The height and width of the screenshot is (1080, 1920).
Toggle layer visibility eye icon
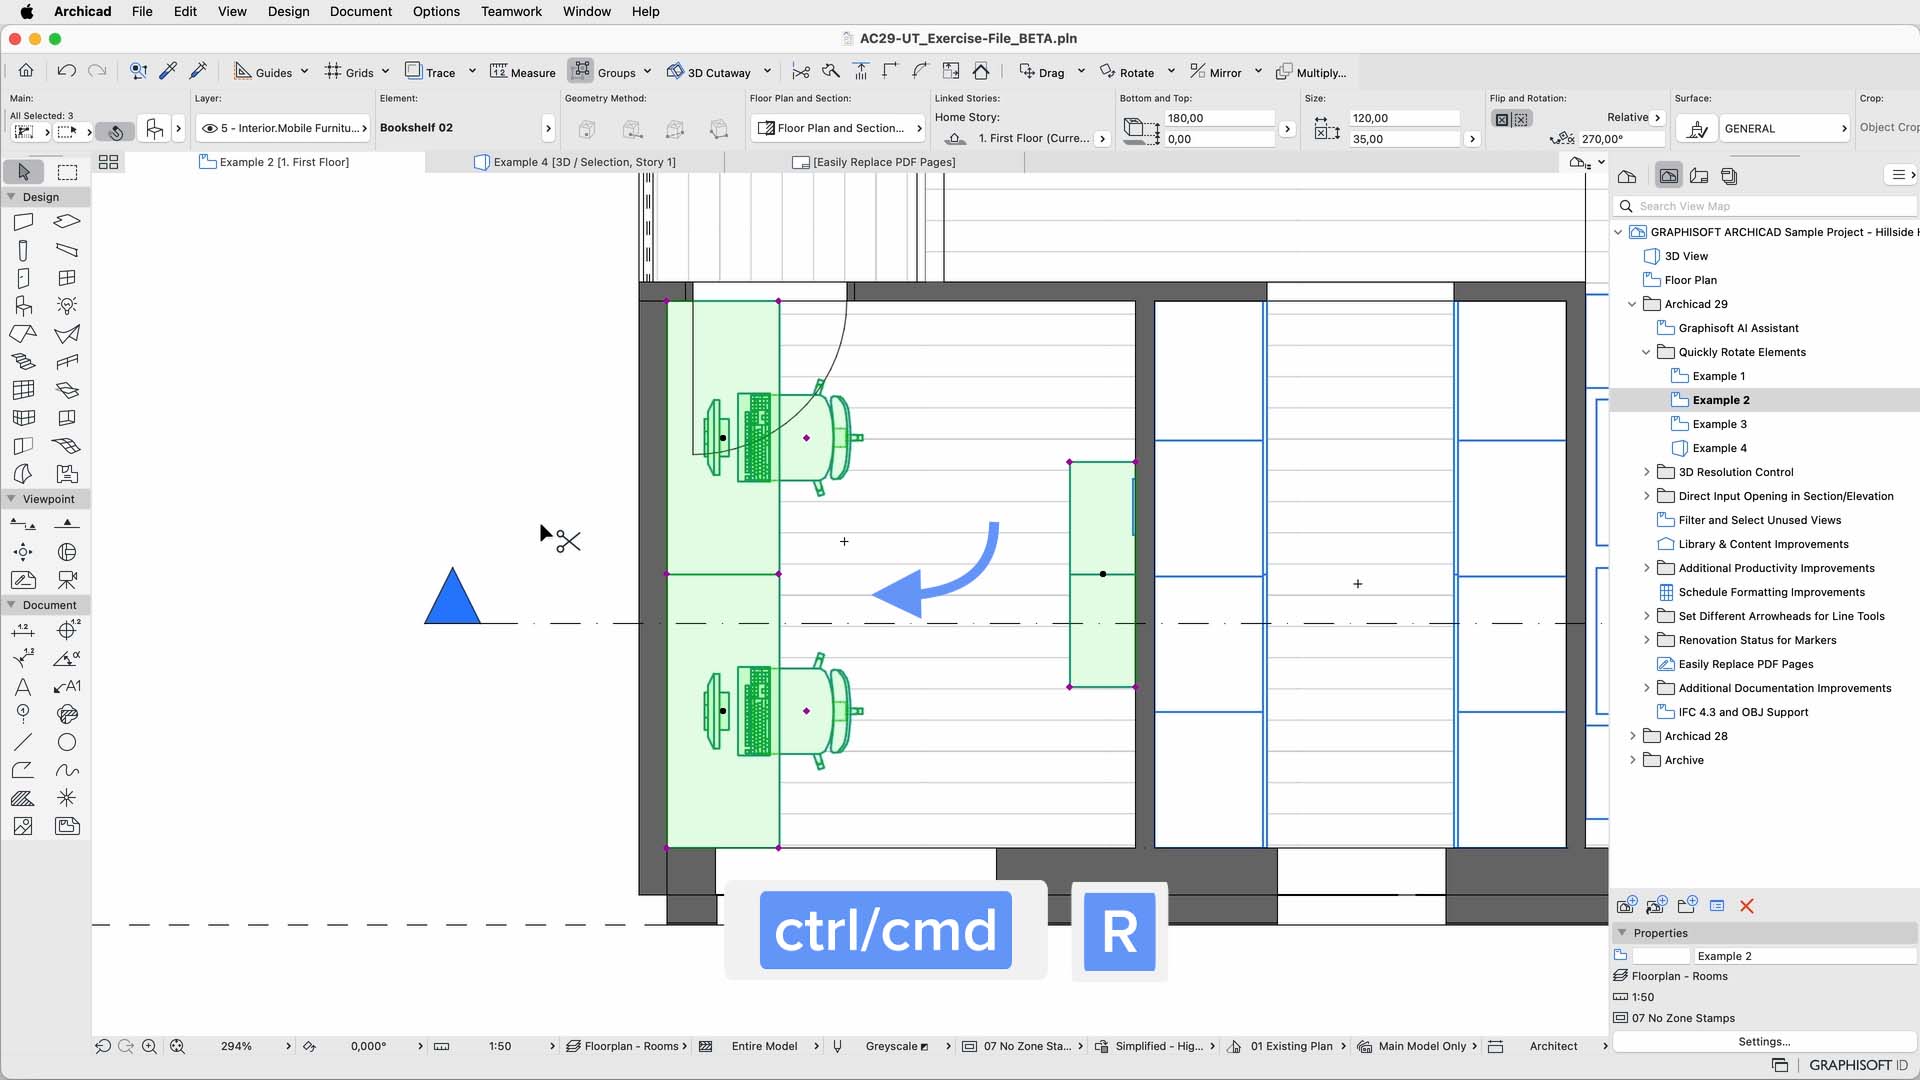point(209,128)
